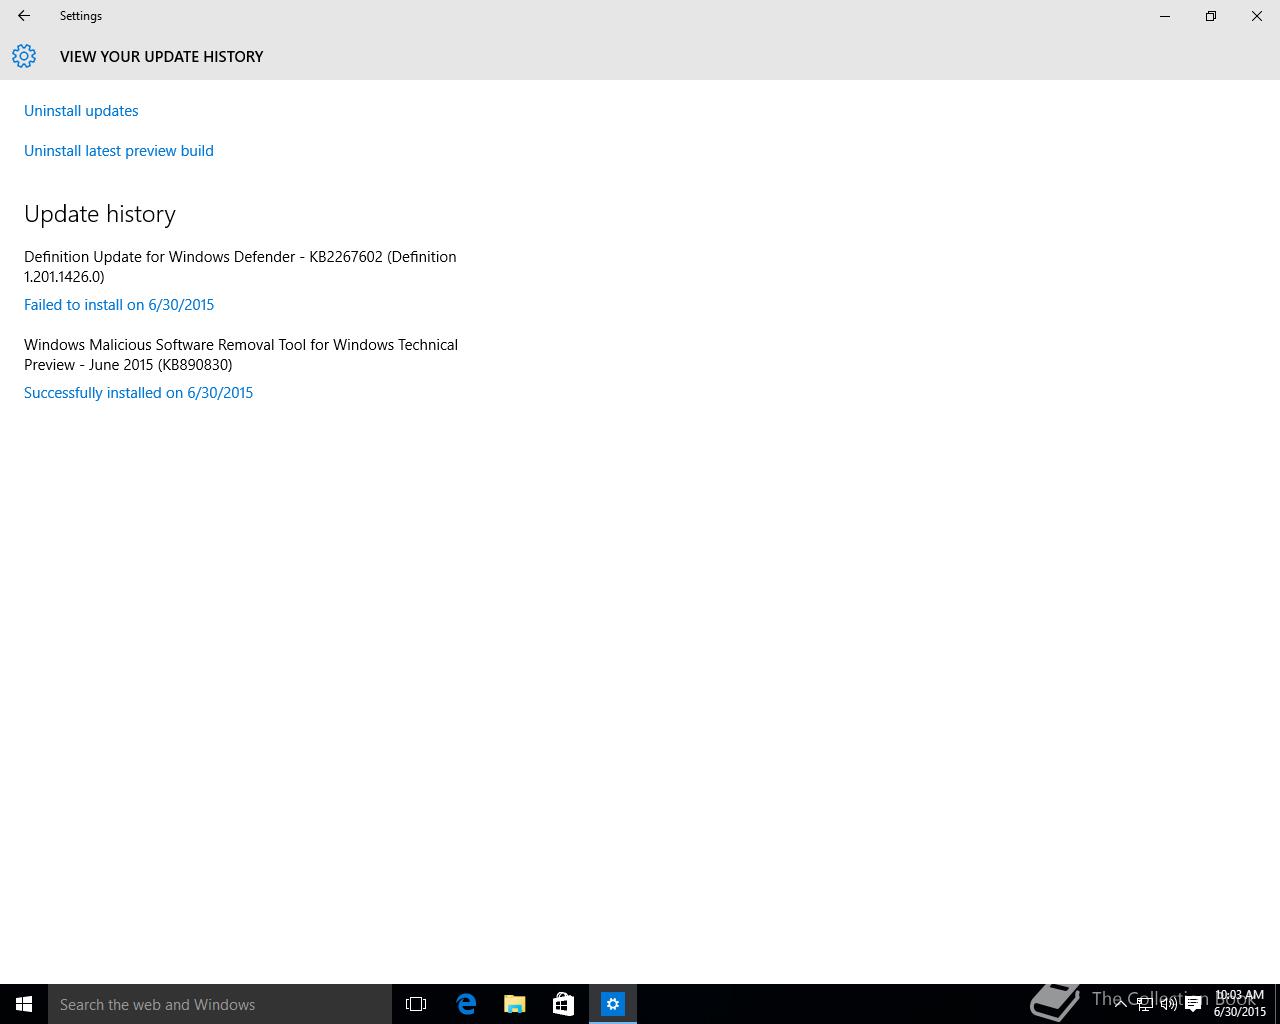Expand the hidden system tray icons chevron

point(1121,1004)
